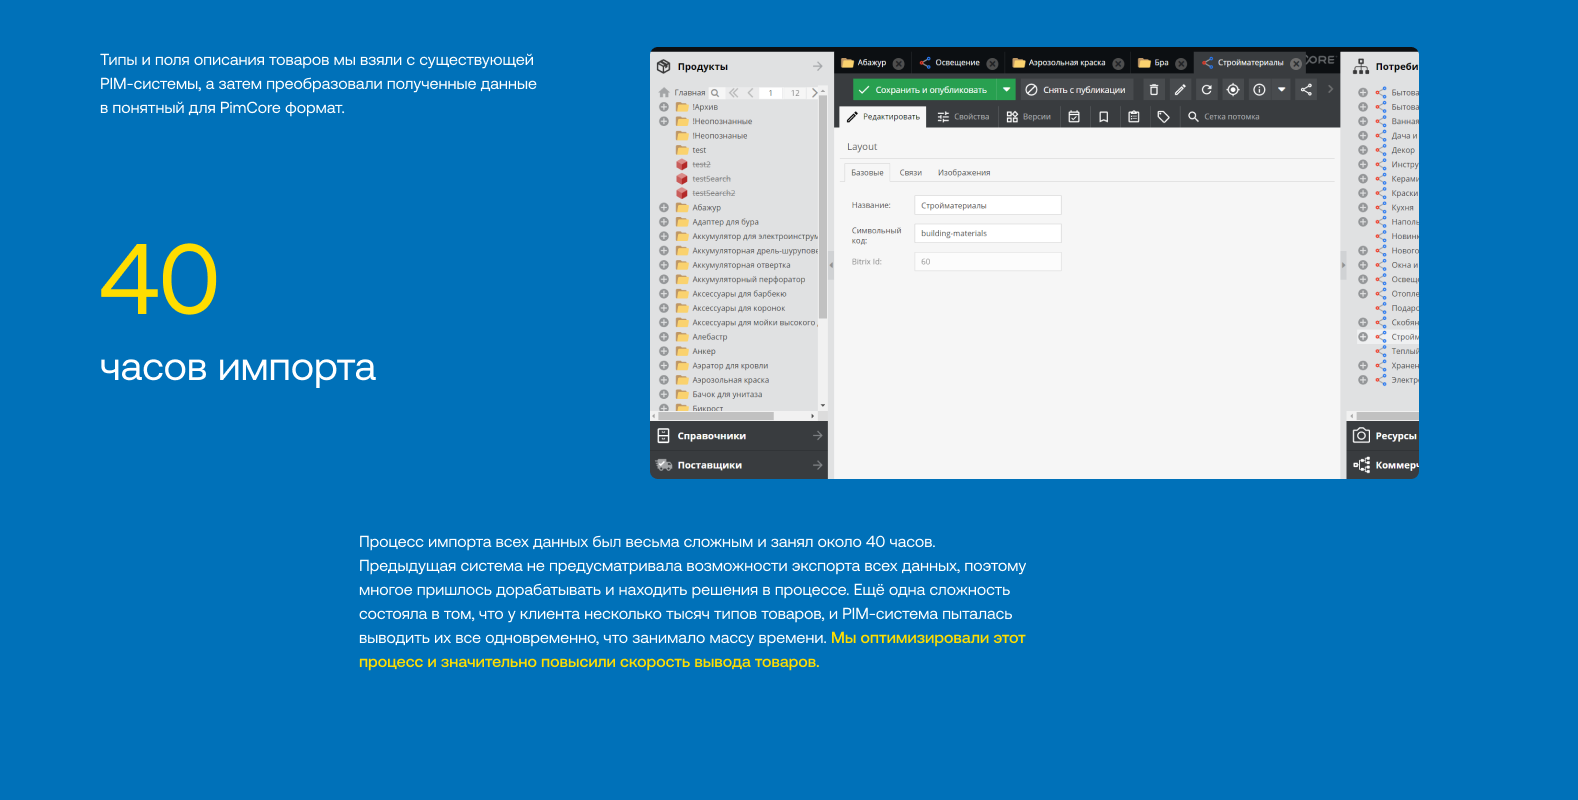Open the dropdown arrow next to the save button
Viewport: 1578px width, 800px height.
click(1006, 90)
